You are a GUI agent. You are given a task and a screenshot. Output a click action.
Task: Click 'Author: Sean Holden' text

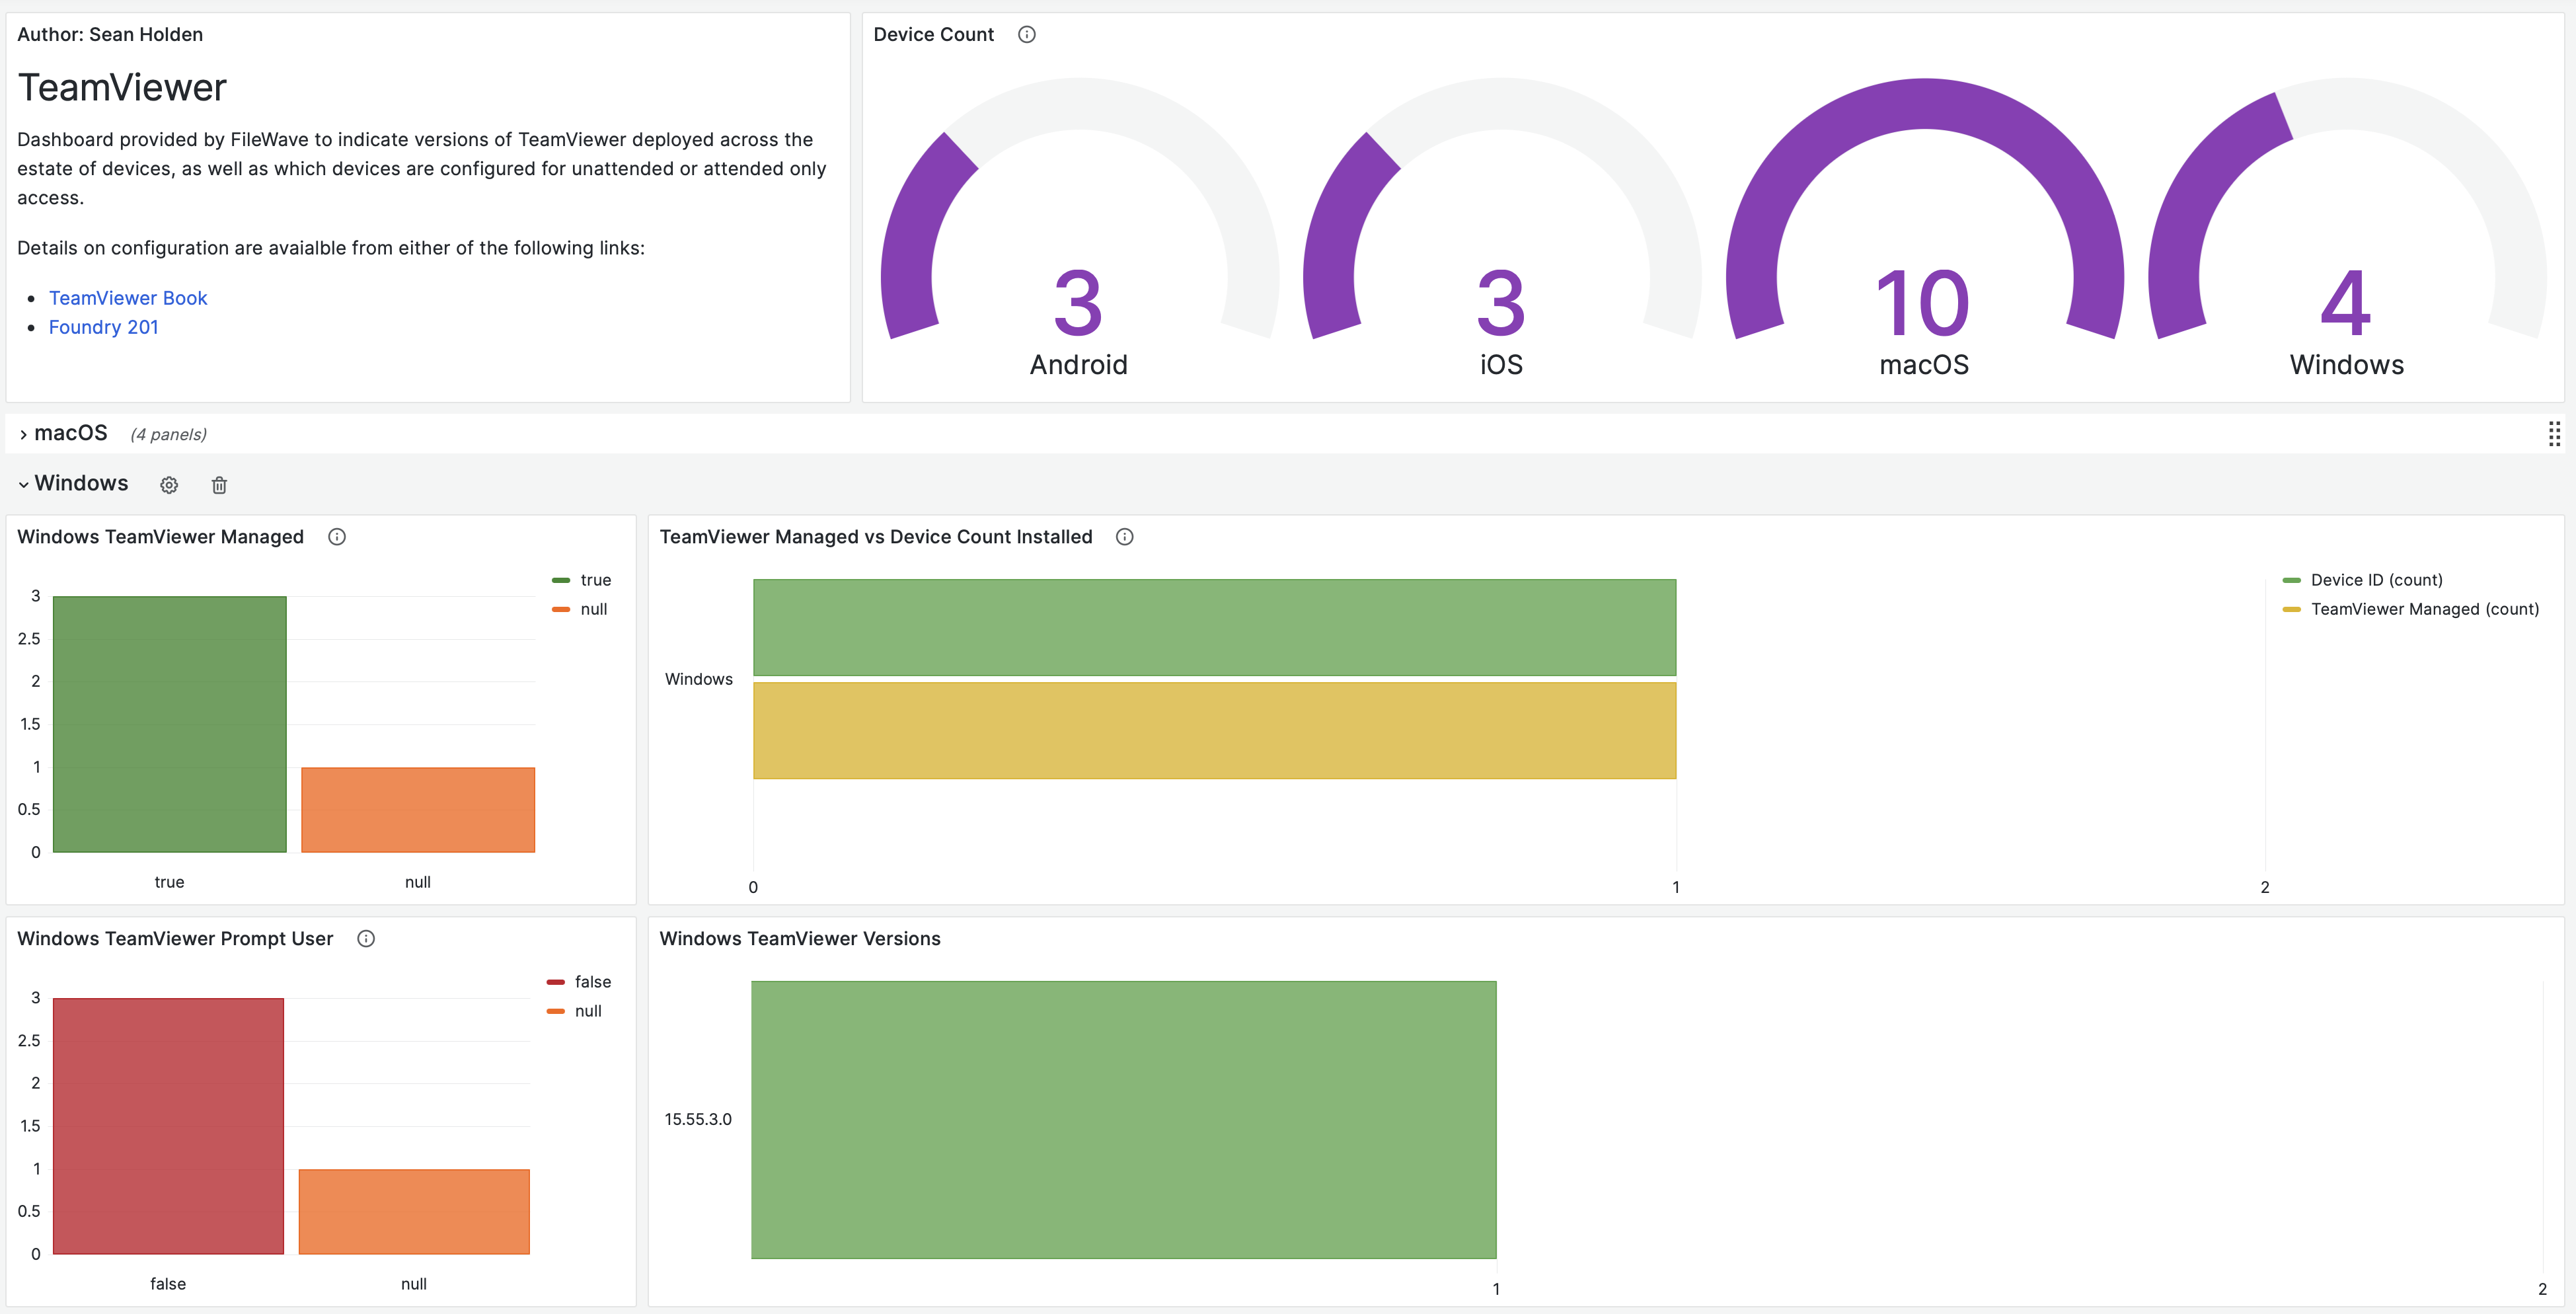(x=110, y=35)
